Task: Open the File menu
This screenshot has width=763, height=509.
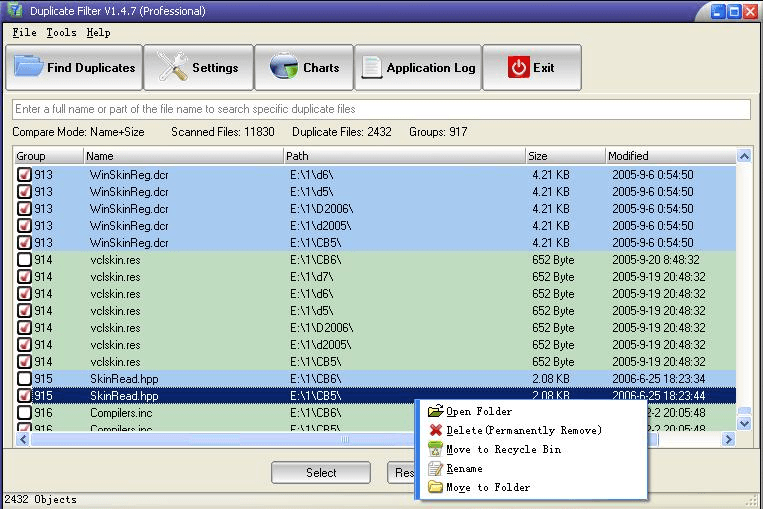Action: tap(25, 33)
